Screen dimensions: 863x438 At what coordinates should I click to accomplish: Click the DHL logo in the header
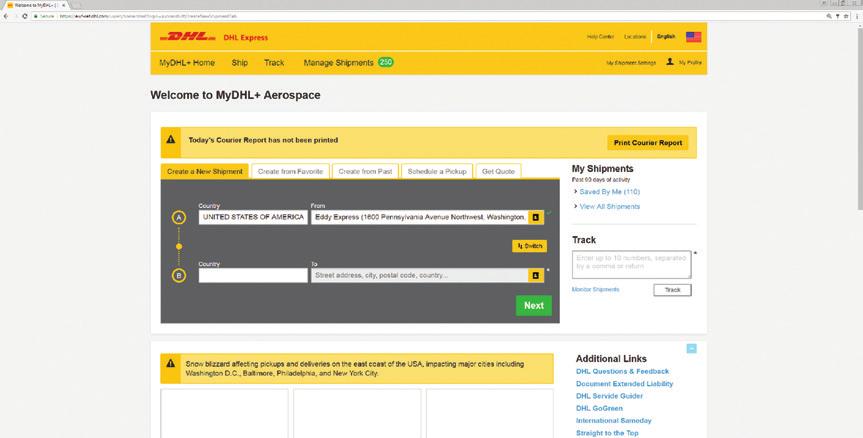point(187,37)
